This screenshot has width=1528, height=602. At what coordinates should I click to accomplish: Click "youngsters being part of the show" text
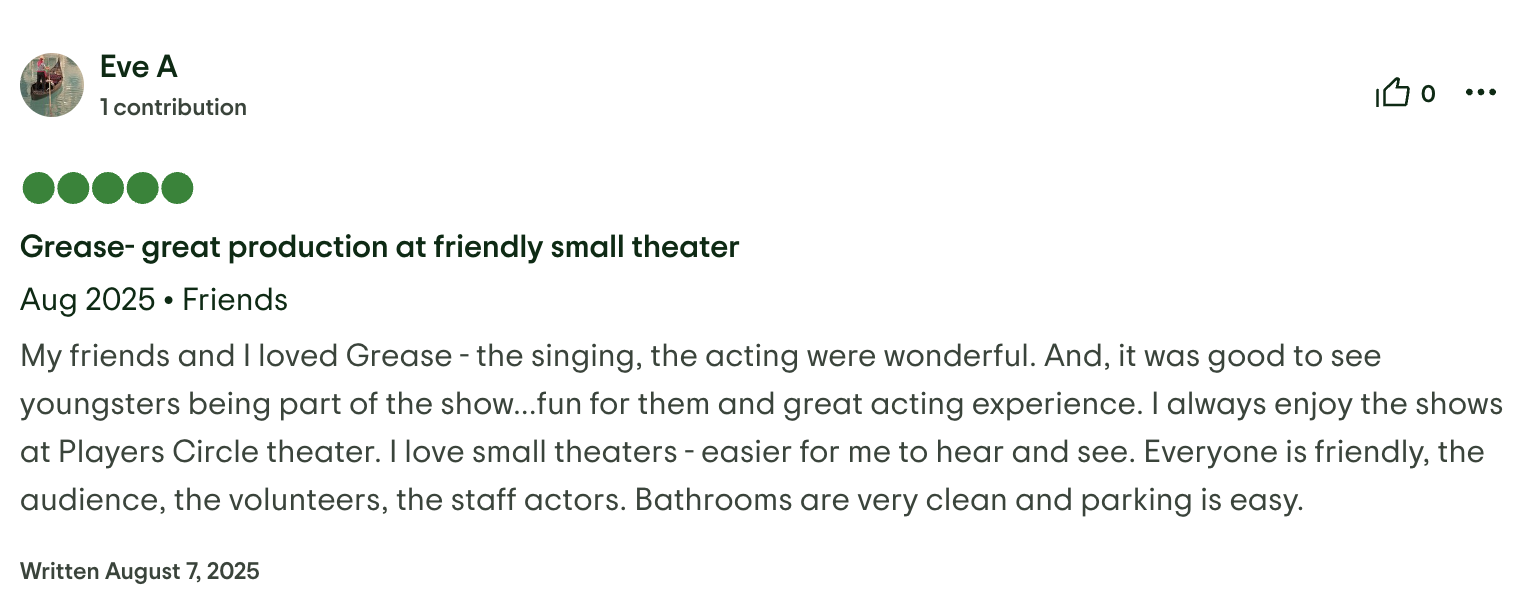point(263,404)
